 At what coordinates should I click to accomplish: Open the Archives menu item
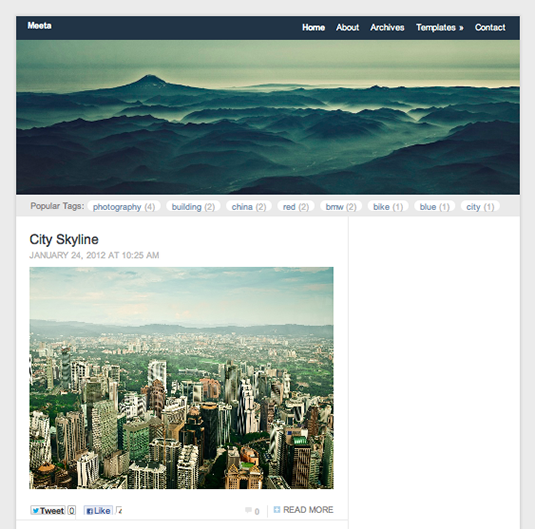387,28
